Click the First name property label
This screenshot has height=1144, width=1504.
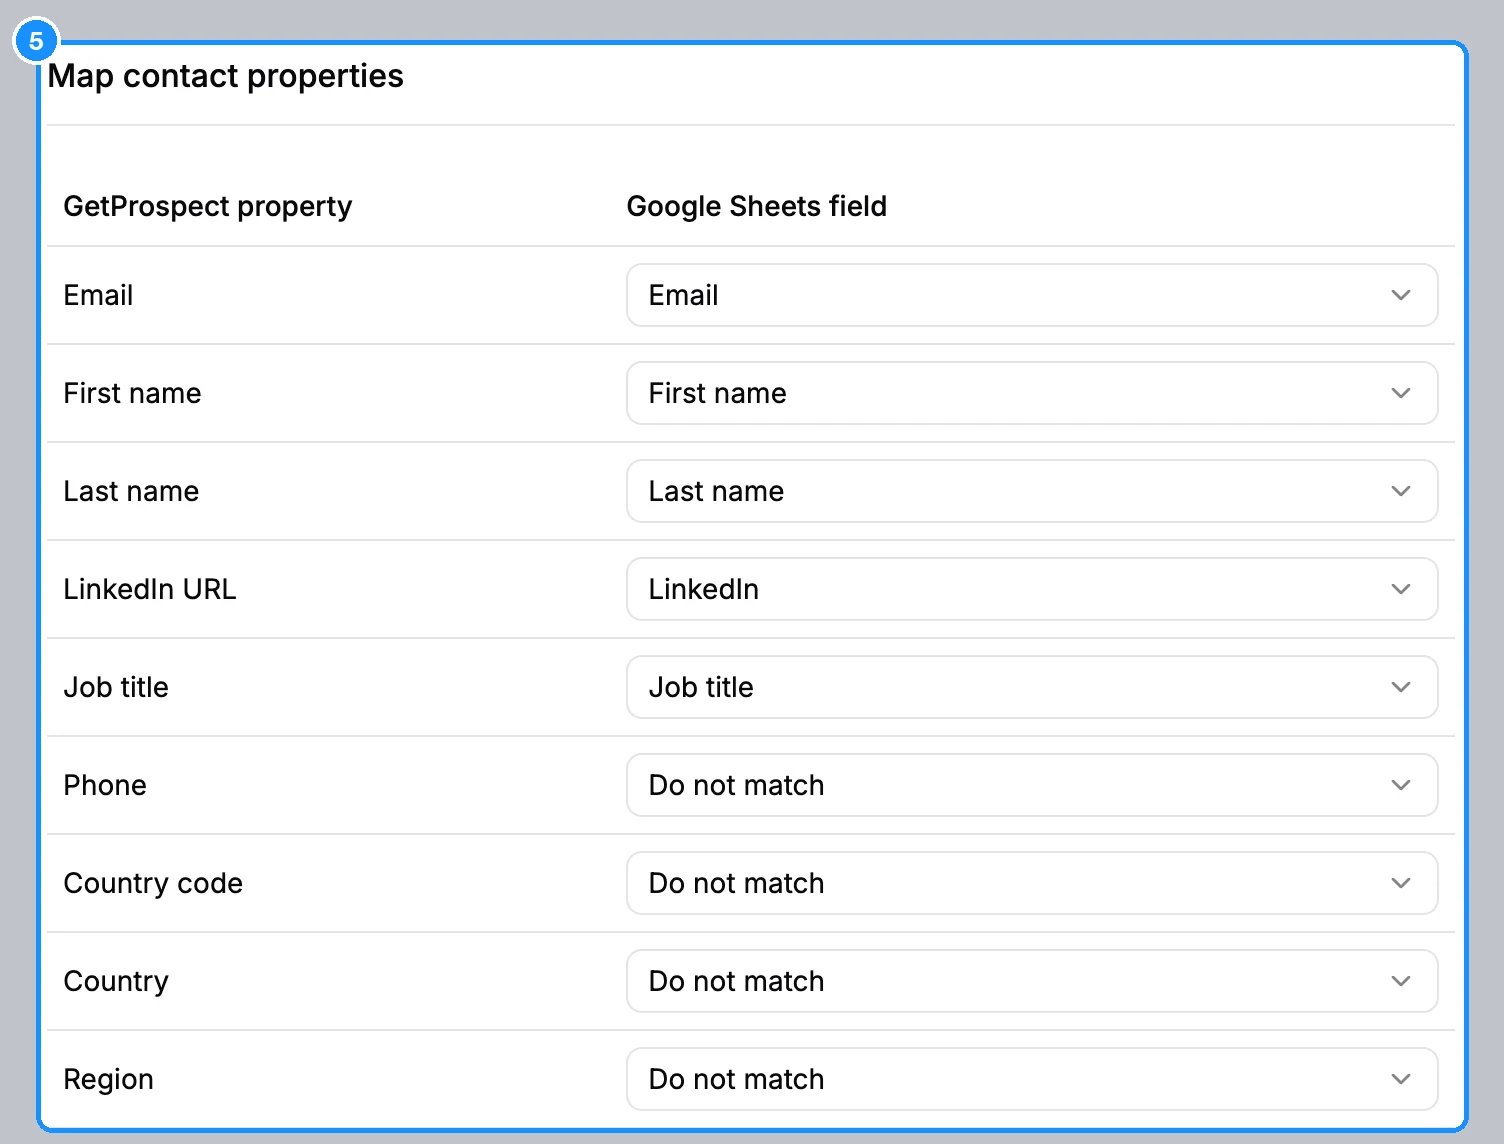pos(132,393)
